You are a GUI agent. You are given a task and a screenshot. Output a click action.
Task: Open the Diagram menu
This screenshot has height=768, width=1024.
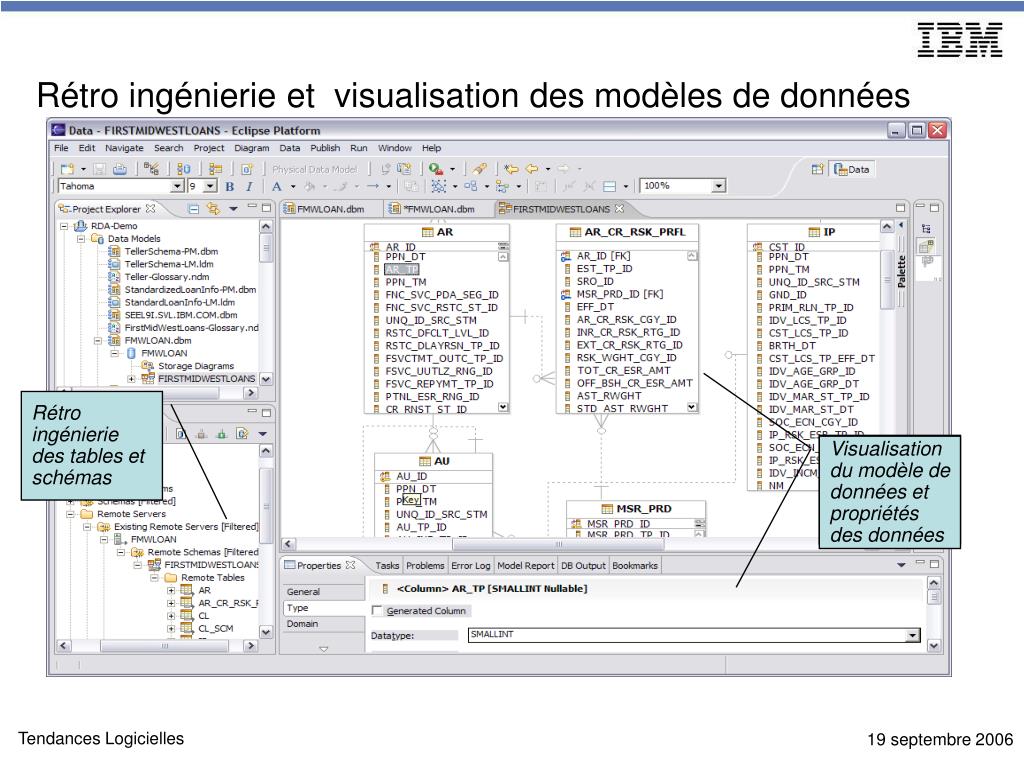click(251, 148)
